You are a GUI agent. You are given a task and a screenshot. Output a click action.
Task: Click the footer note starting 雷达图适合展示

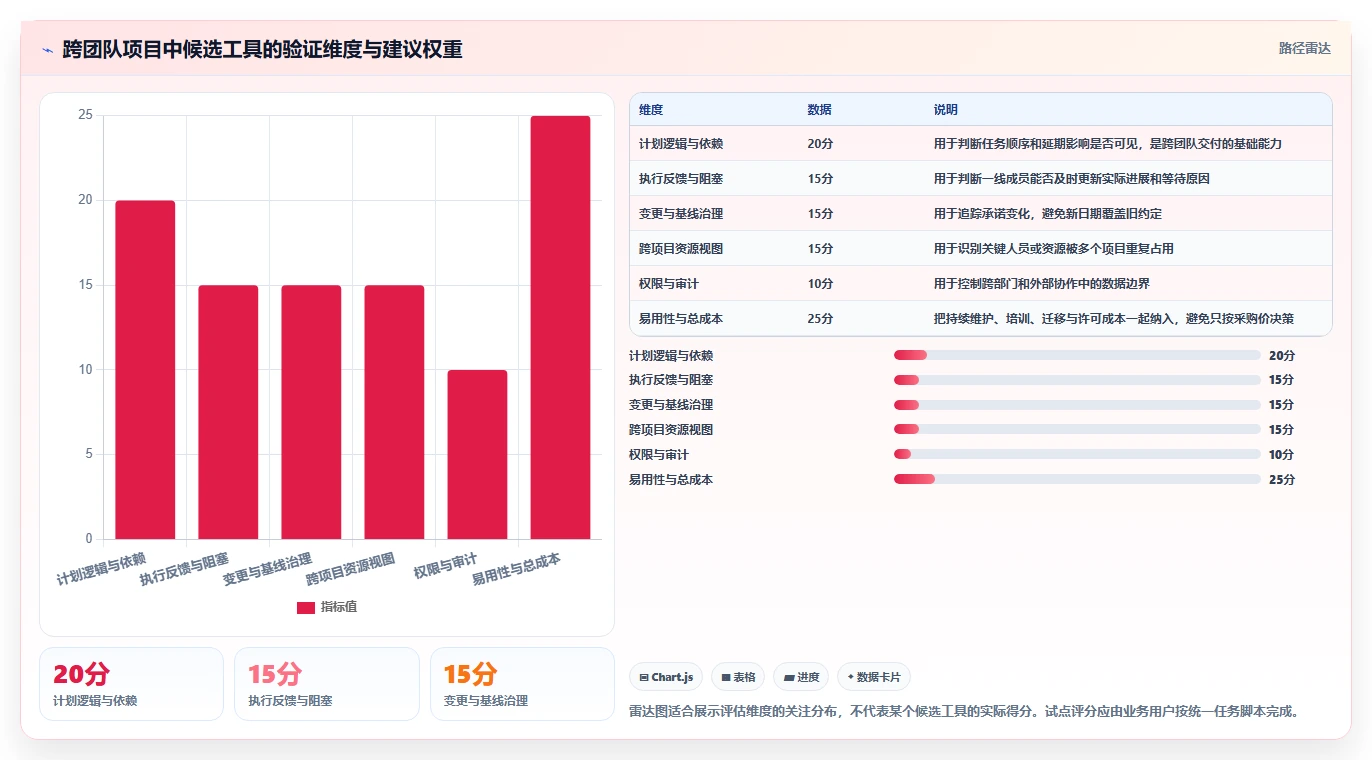click(965, 712)
